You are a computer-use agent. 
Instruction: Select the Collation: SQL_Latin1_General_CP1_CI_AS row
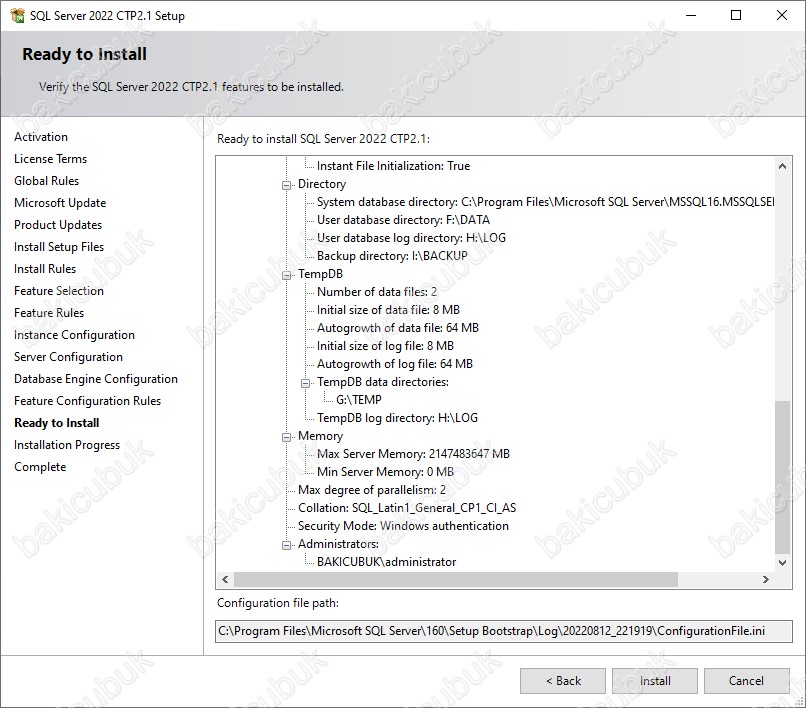tap(407, 508)
